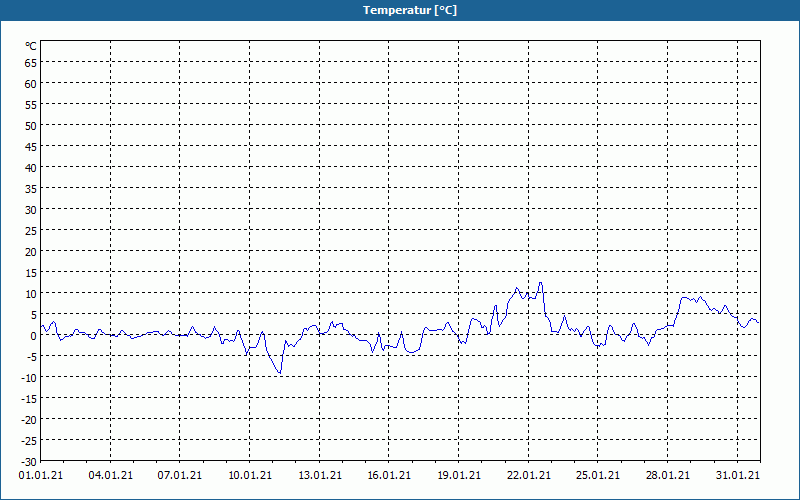
Task: Select the 13.01.21 date label
Action: pos(319,476)
